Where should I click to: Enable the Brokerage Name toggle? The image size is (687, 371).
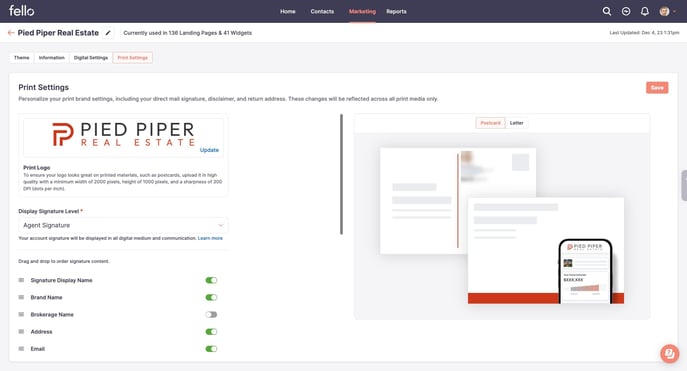211,314
